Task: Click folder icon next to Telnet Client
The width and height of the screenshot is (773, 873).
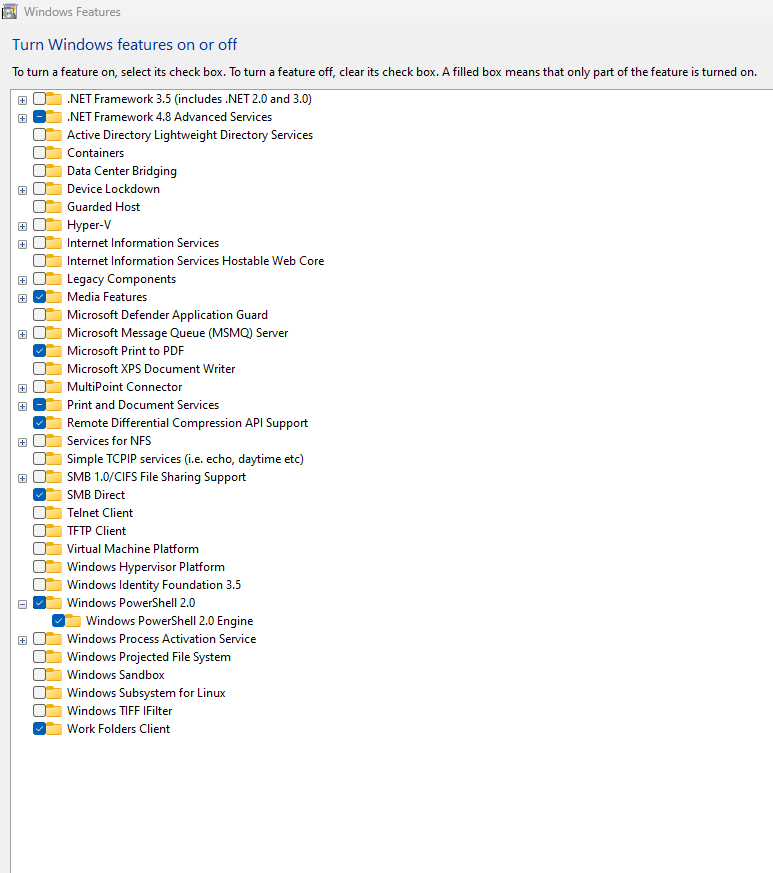Action: tap(54, 513)
